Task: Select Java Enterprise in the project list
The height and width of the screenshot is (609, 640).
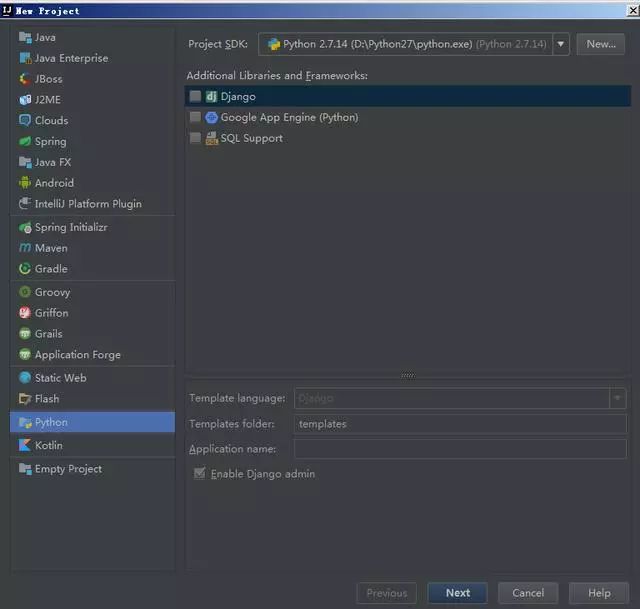Action: pos(71,58)
